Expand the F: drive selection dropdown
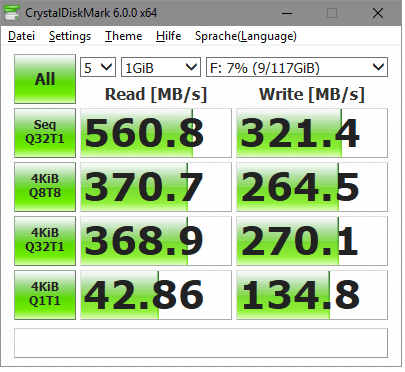Image resolution: width=405 pixels, height=372 pixels. point(297,67)
